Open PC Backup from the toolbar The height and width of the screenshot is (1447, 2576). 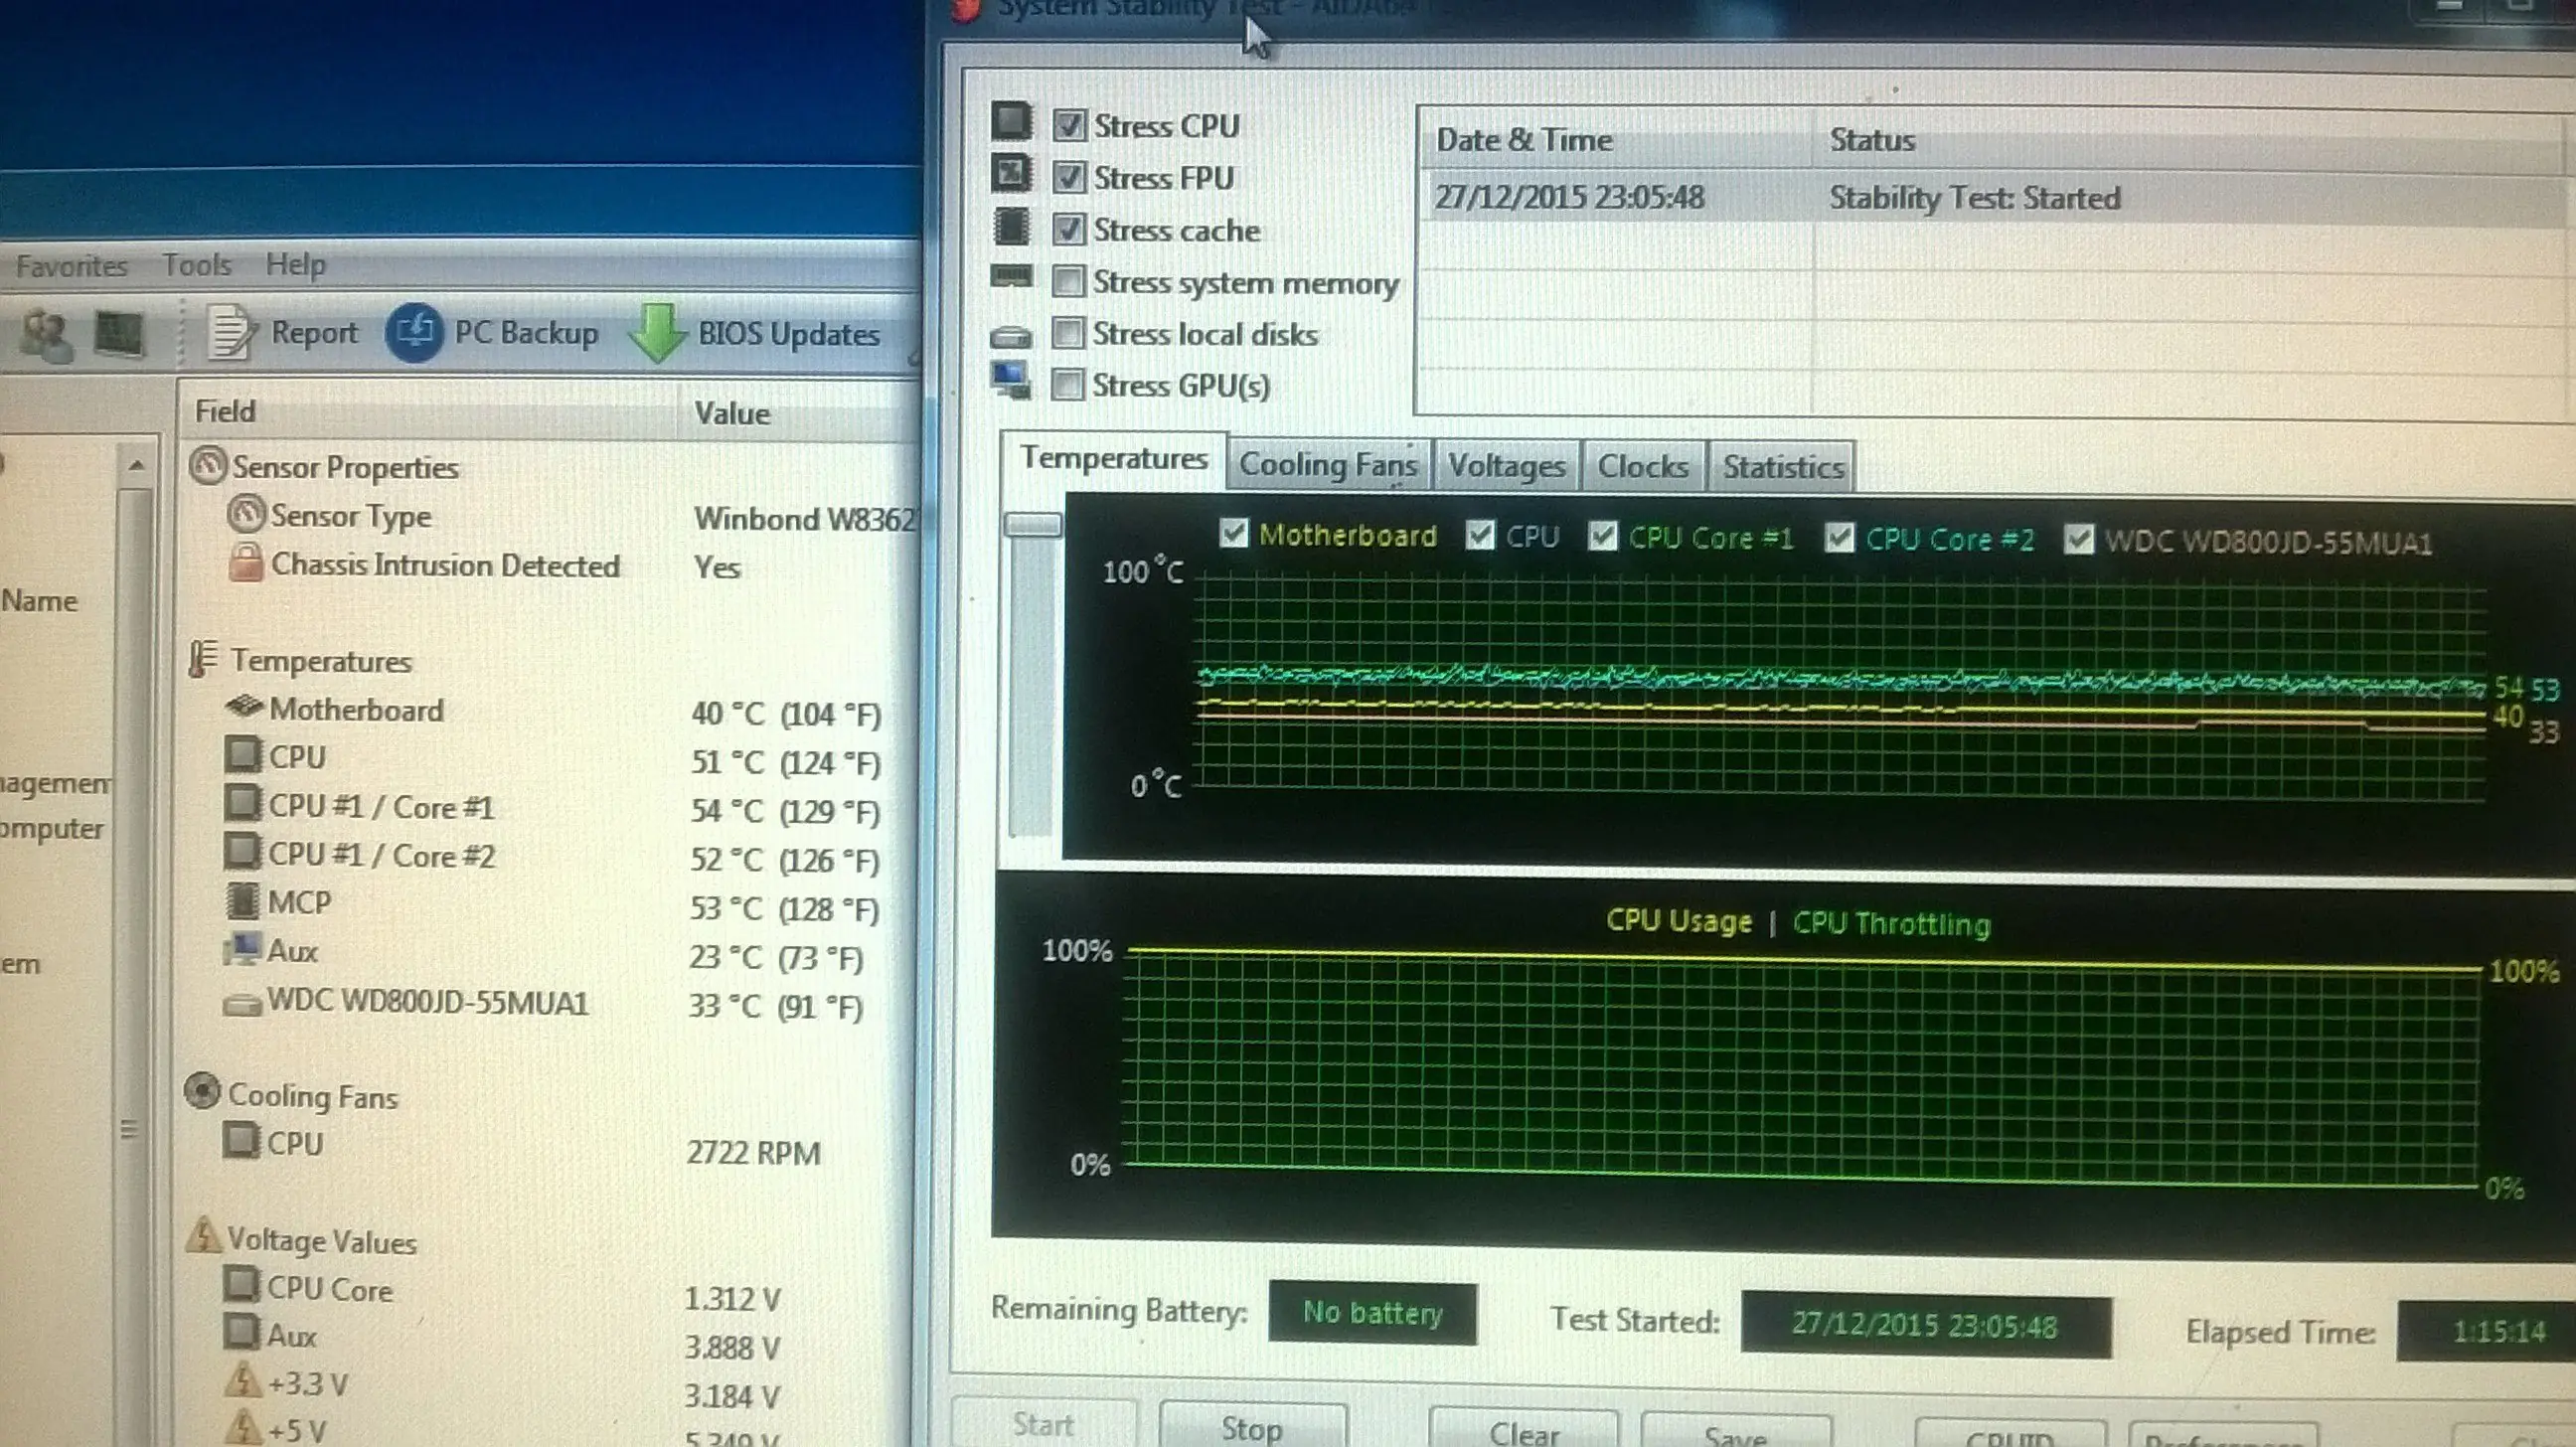tap(492, 332)
